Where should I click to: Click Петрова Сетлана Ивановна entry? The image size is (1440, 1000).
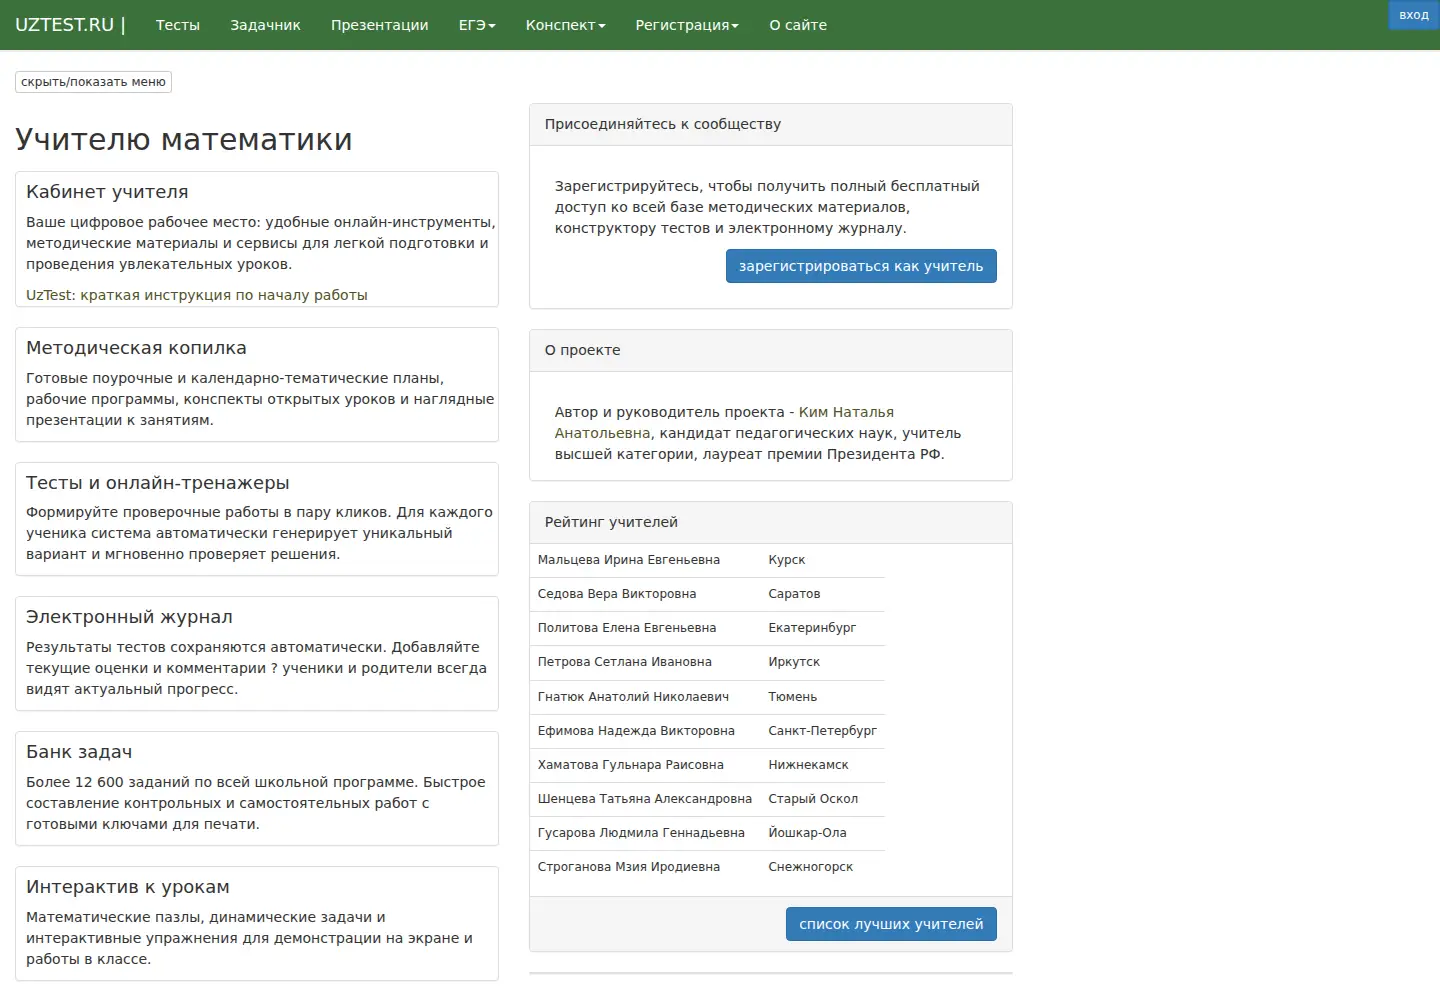625,662
